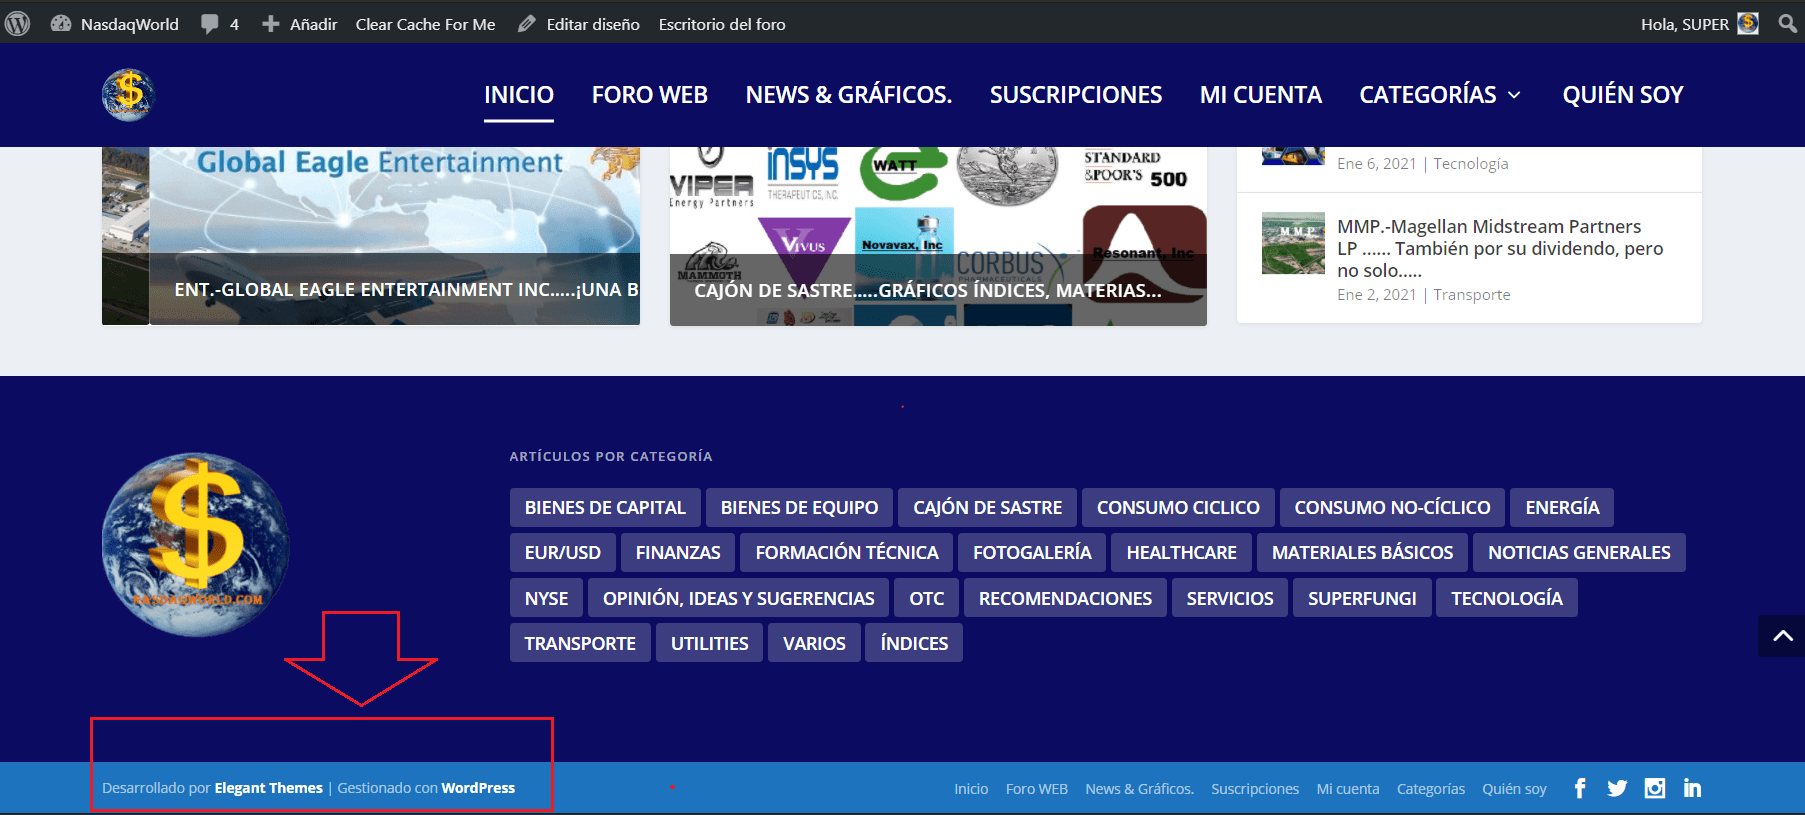Click the site logo in header
This screenshot has width=1805, height=815.
[128, 95]
